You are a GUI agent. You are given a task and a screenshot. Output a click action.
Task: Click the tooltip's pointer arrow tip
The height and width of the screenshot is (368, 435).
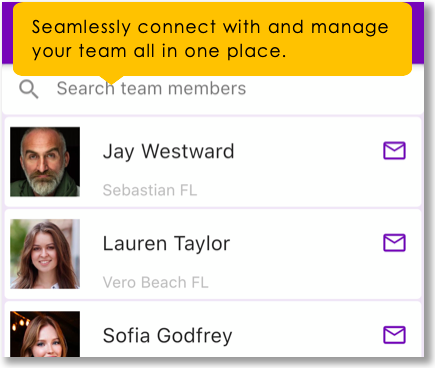112,82
